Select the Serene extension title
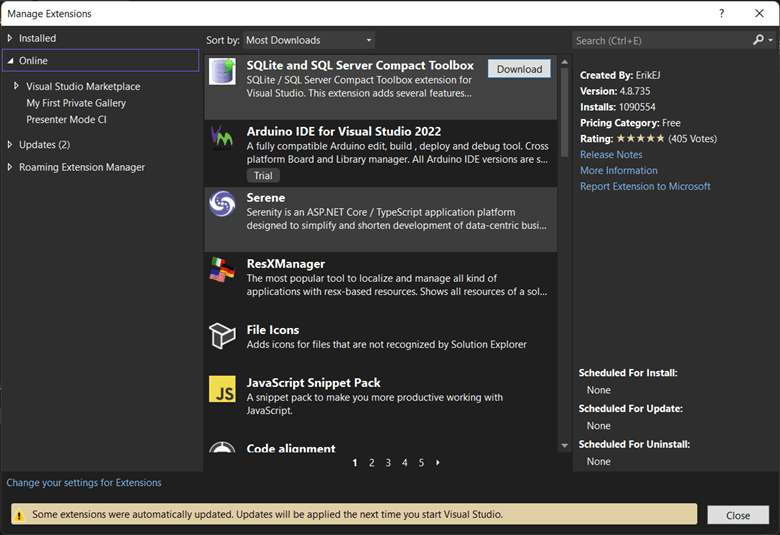Screen dimensions: 780x535 (x=266, y=198)
